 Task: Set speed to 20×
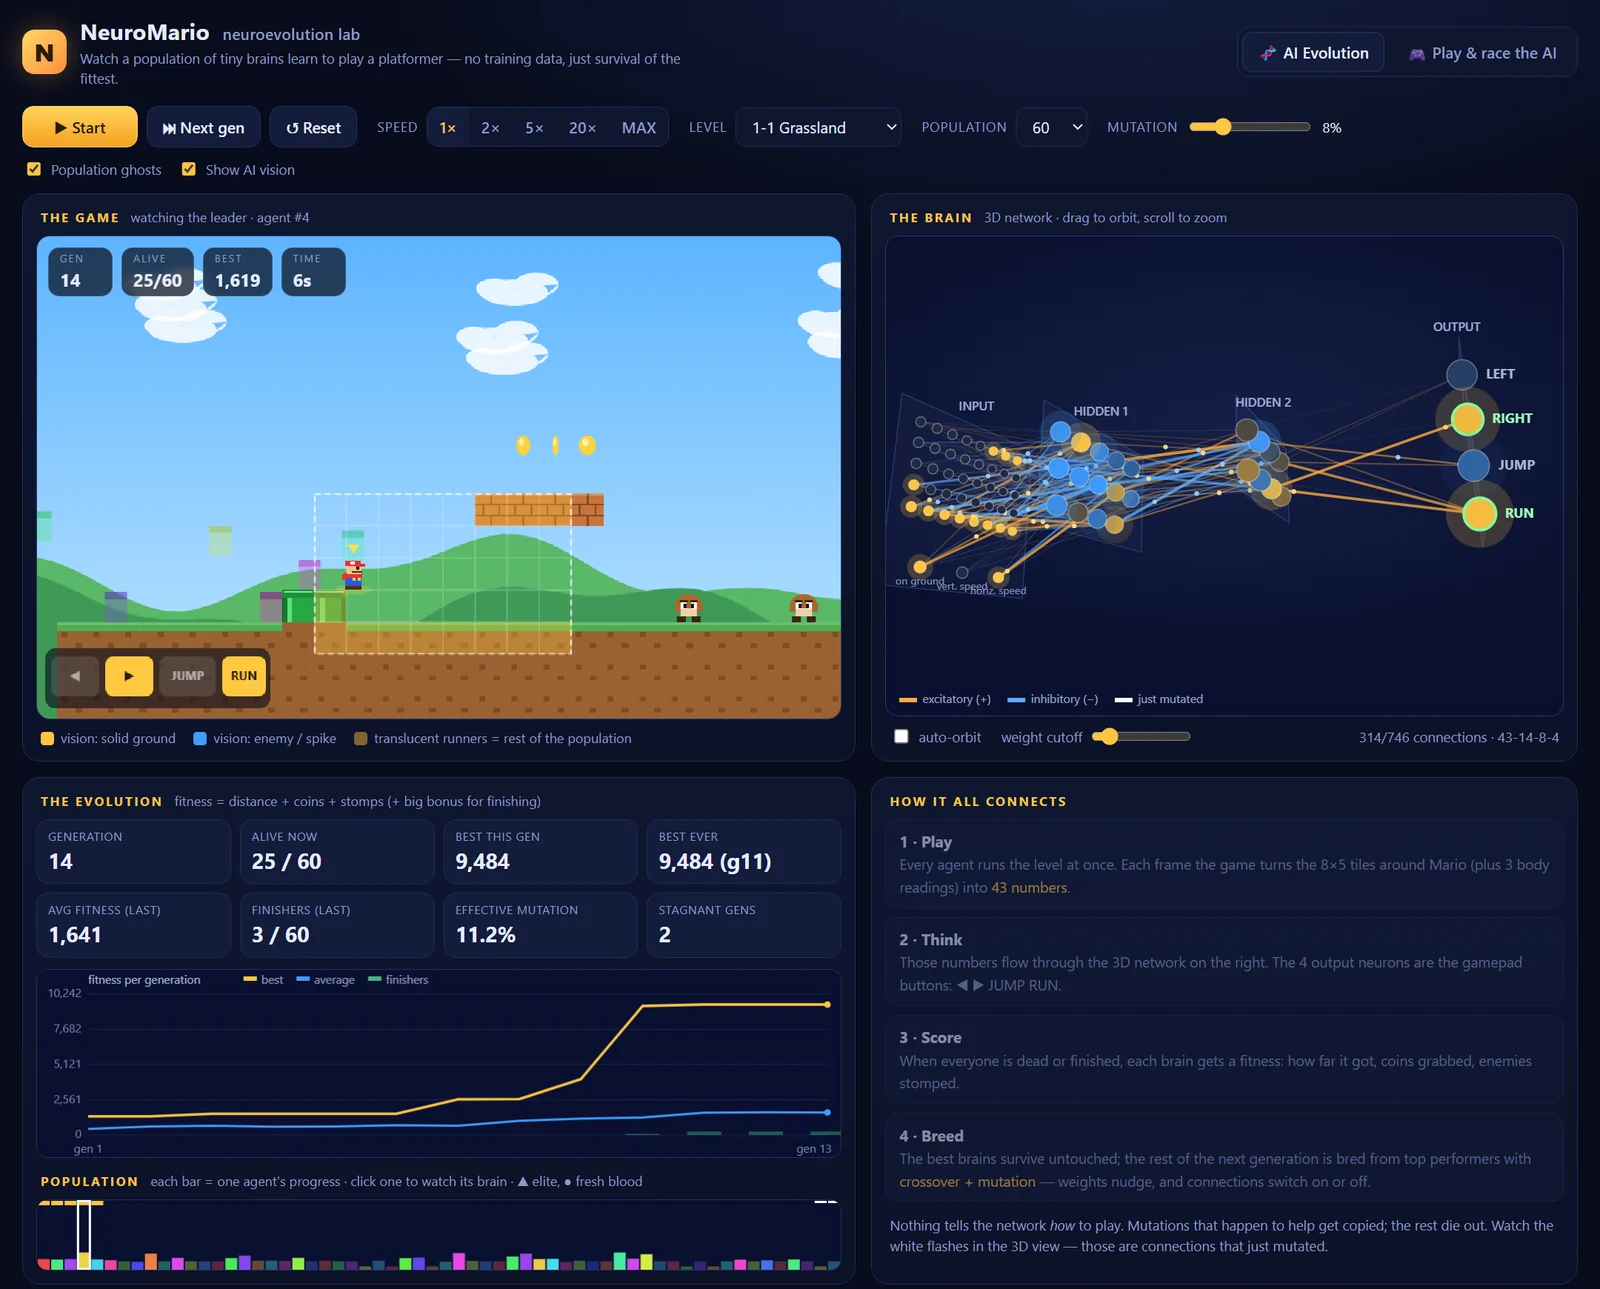(582, 128)
